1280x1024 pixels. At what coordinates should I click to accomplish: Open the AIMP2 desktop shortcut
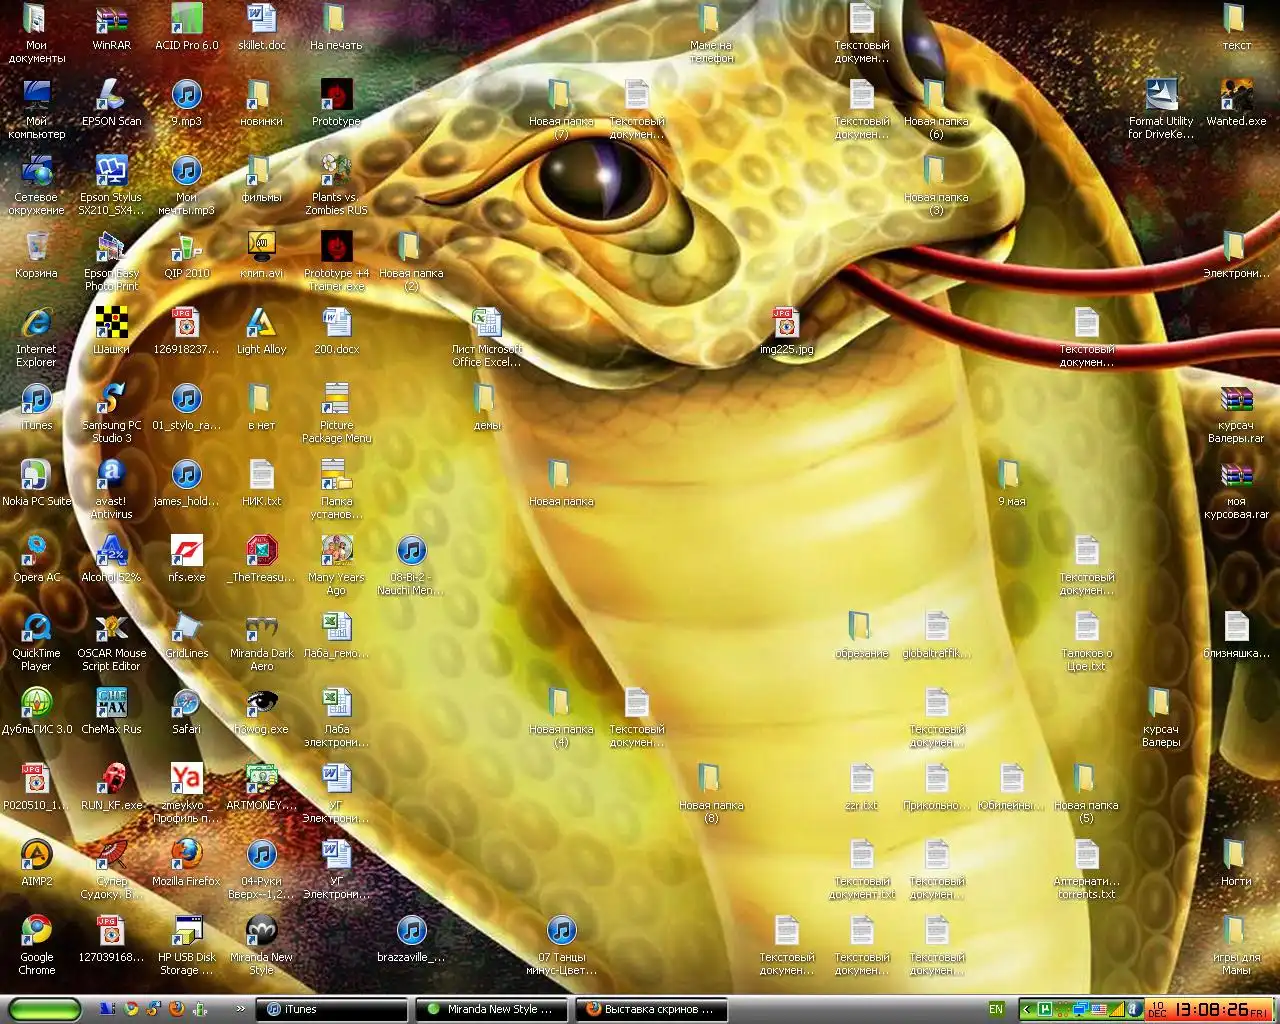click(36, 856)
